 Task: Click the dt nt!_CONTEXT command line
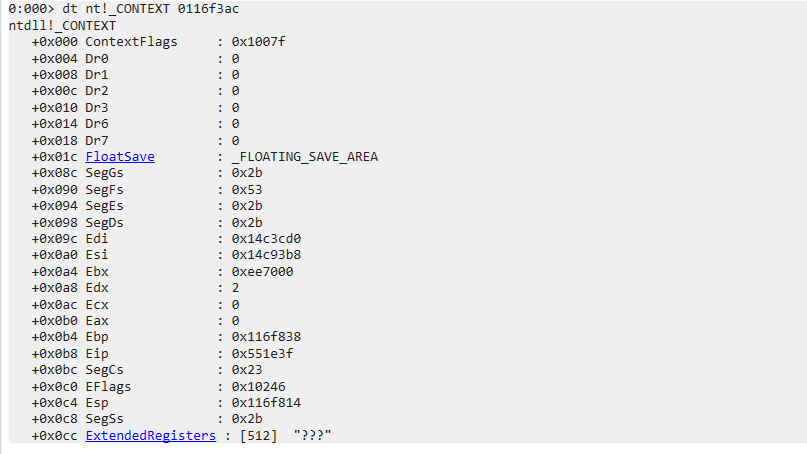(124, 9)
